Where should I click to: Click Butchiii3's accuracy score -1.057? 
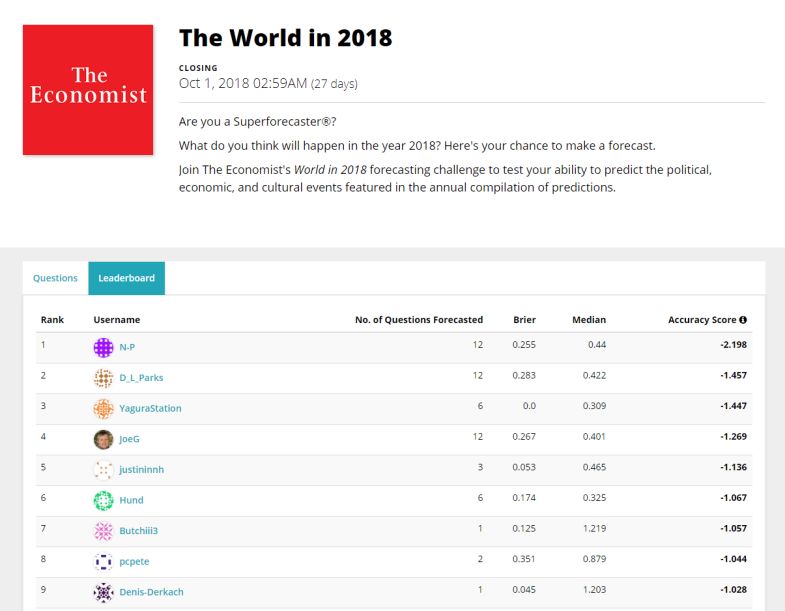733,528
